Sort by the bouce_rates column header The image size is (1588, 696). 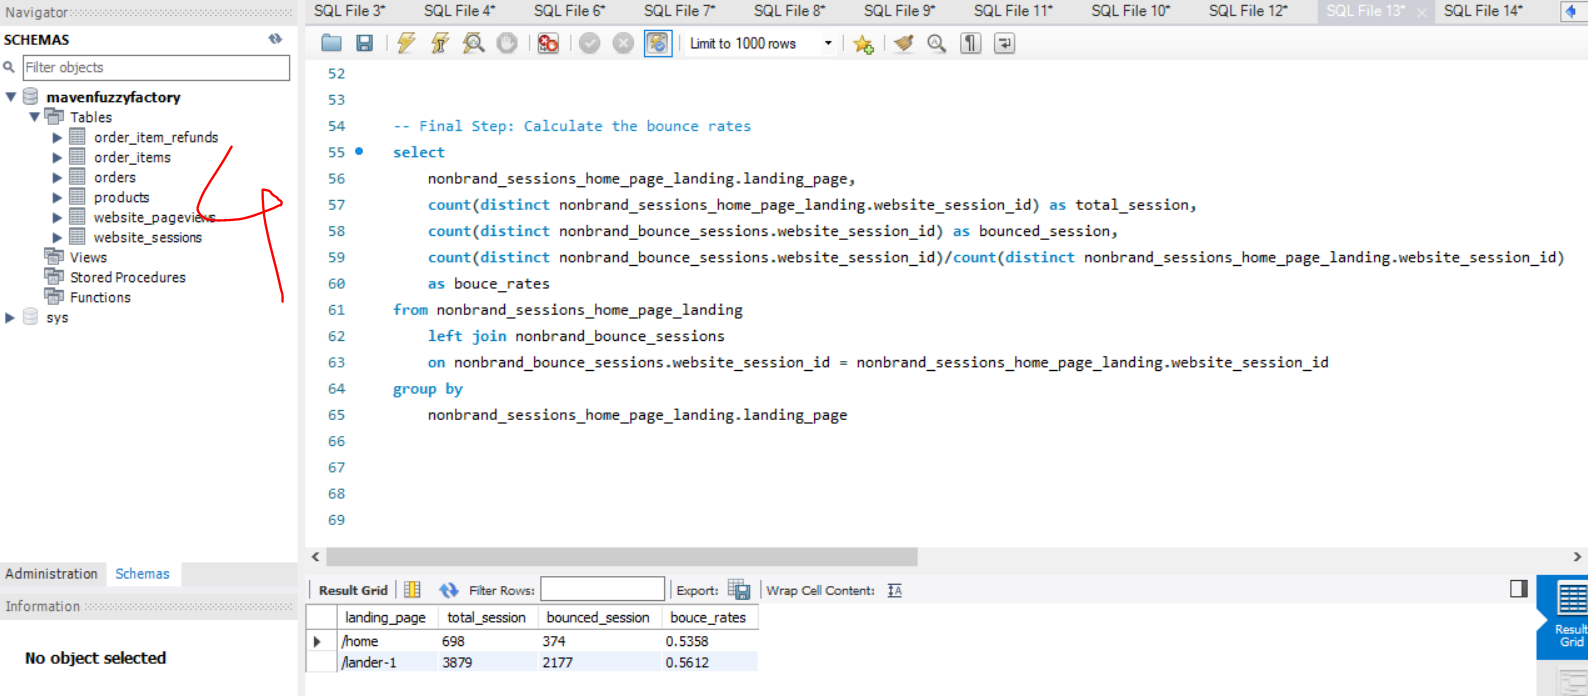(x=708, y=618)
